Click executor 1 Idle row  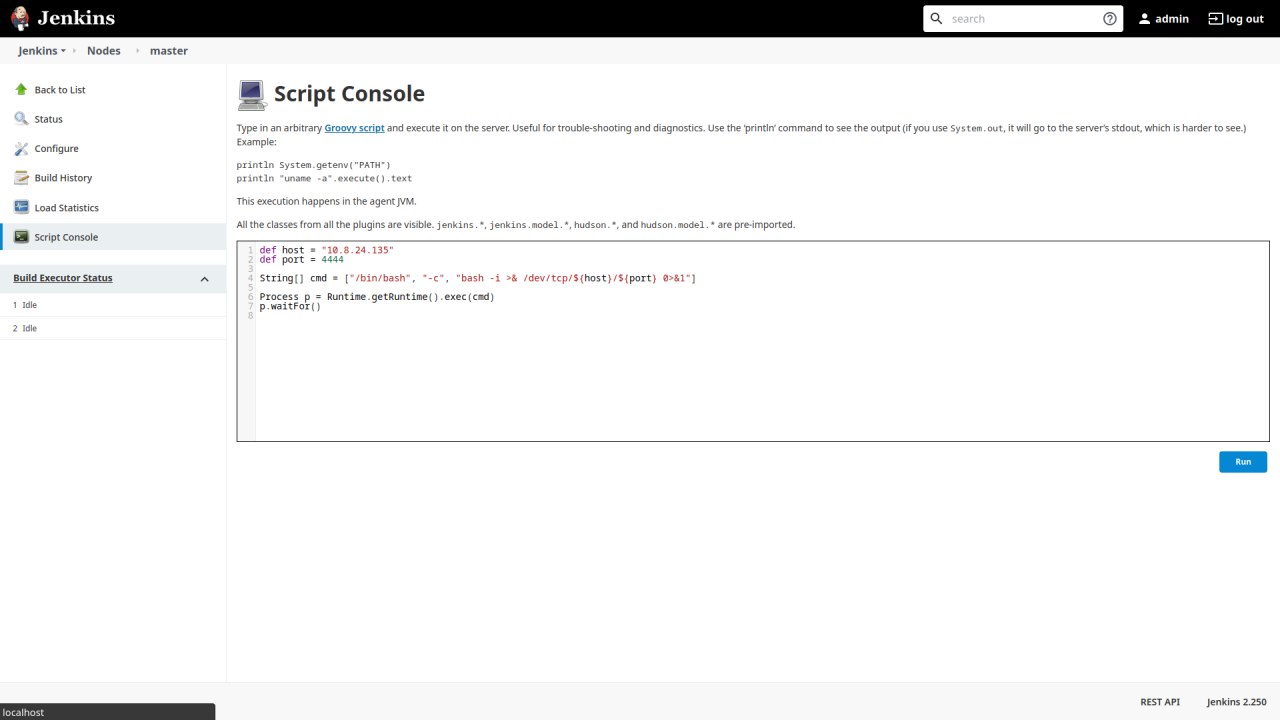click(113, 305)
